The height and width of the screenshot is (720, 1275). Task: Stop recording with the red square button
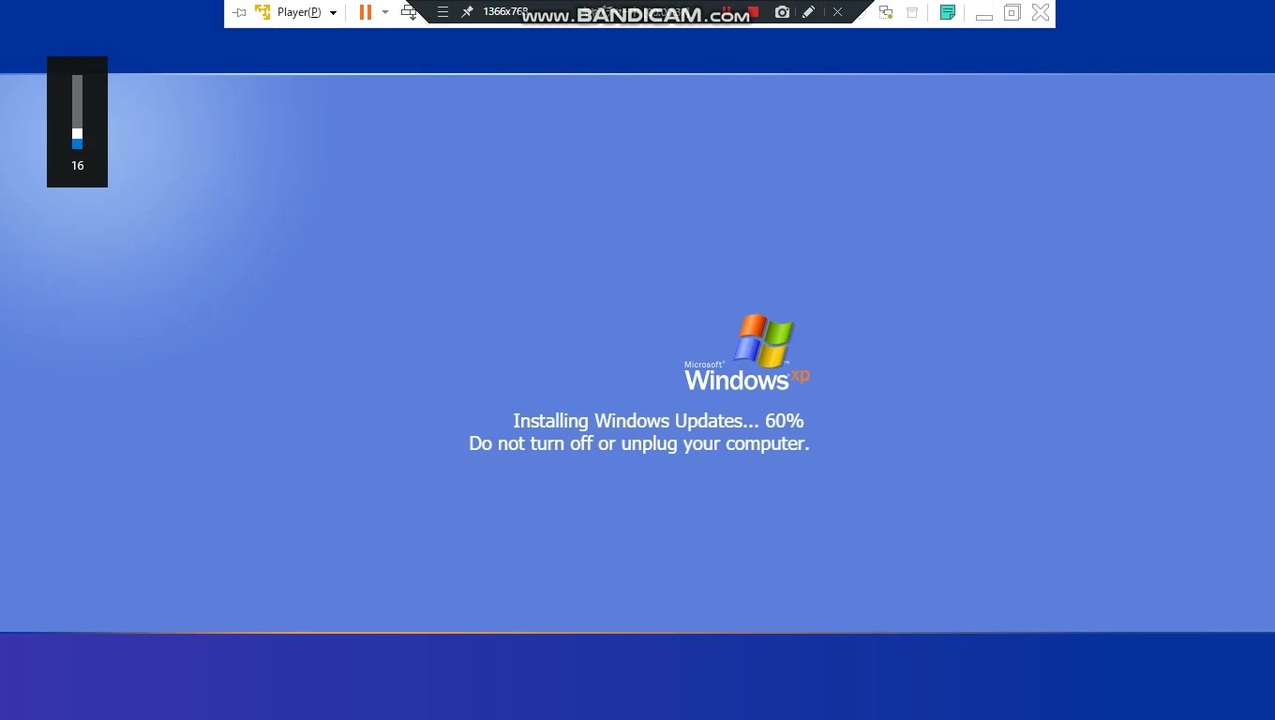(x=753, y=12)
